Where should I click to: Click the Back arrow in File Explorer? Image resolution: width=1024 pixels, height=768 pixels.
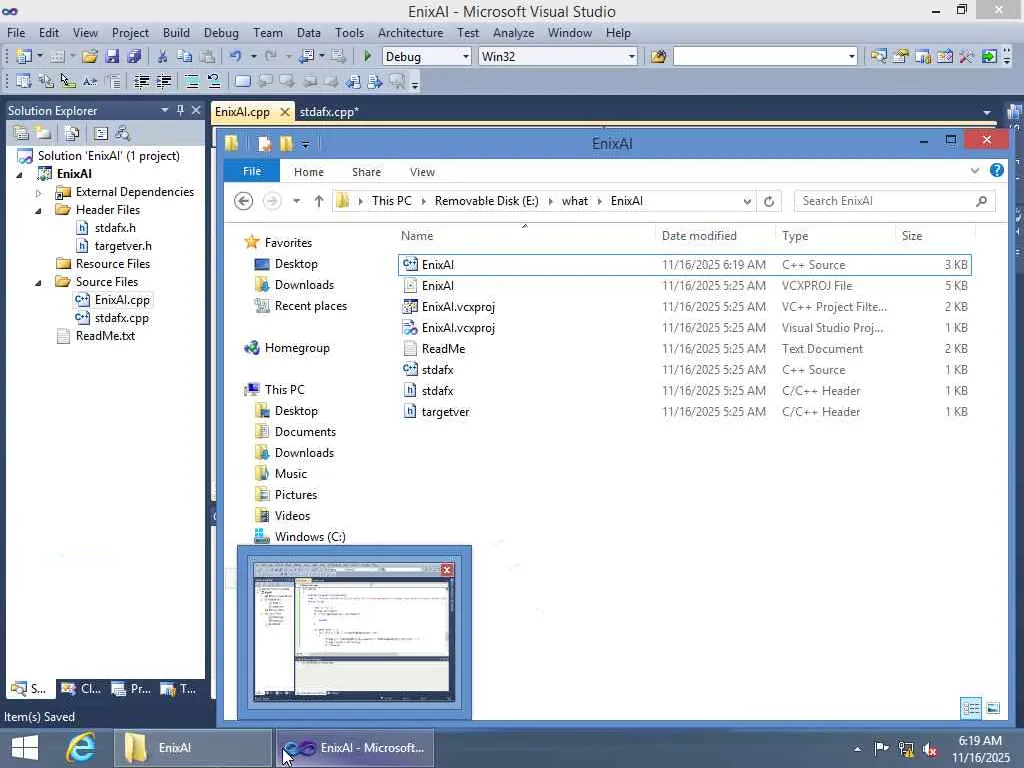[x=244, y=201]
